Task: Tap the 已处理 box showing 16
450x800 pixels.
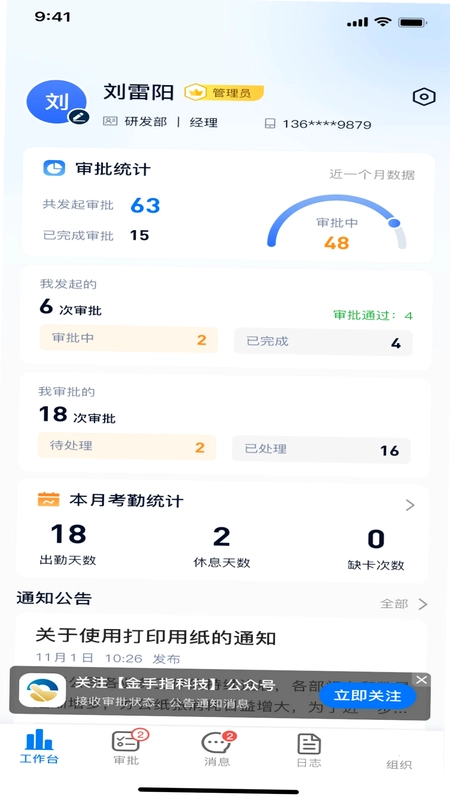Action: (x=321, y=449)
